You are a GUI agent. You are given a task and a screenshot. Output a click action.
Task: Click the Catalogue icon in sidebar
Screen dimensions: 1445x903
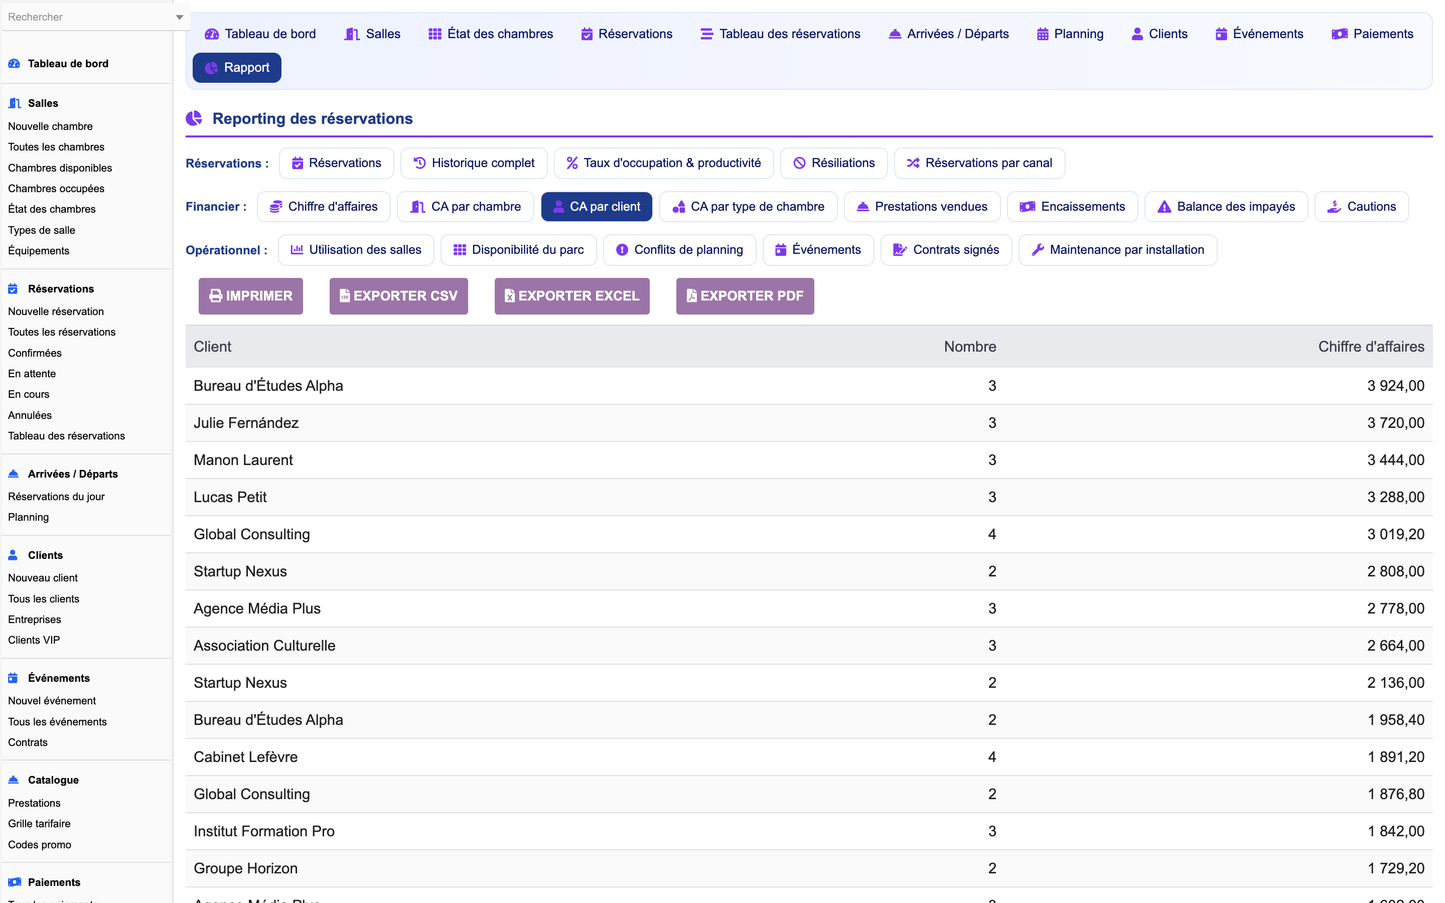(x=14, y=780)
